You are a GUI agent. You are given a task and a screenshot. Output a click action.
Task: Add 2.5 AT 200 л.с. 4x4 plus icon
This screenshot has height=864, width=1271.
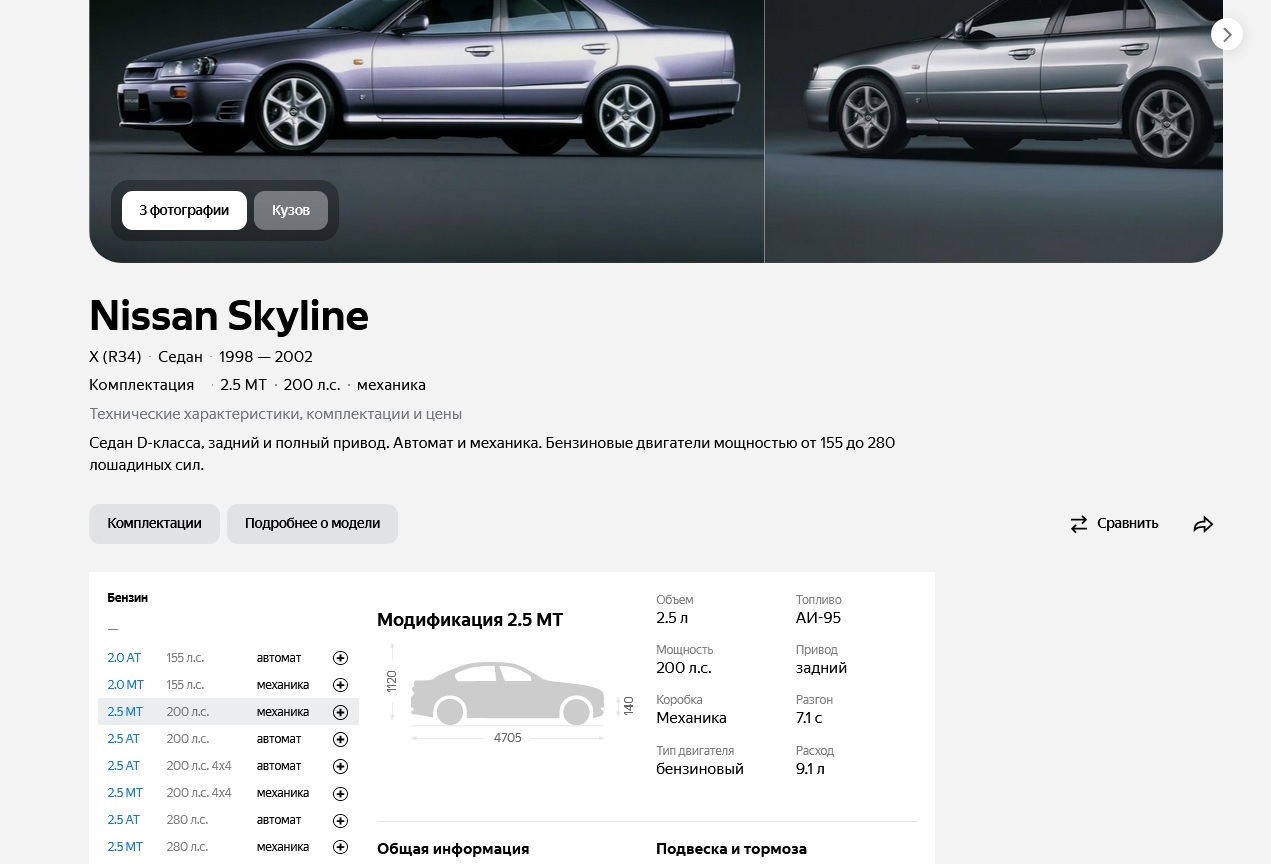tap(340, 766)
